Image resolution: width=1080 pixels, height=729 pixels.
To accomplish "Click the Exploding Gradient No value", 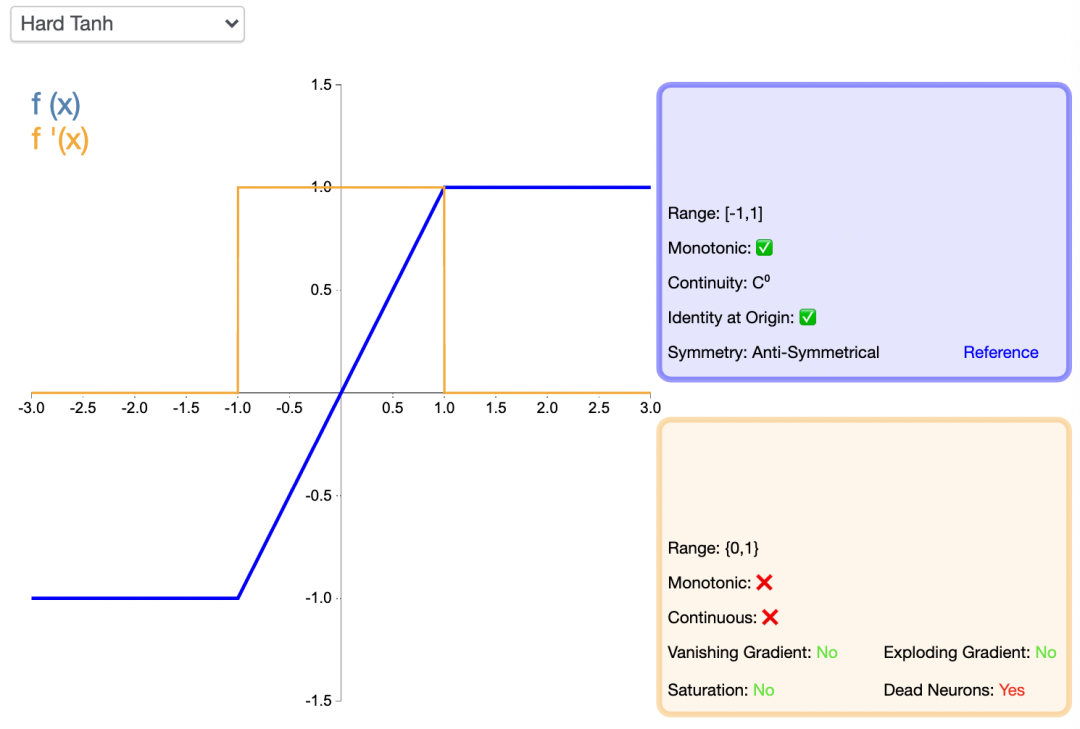I will tap(1045, 652).
